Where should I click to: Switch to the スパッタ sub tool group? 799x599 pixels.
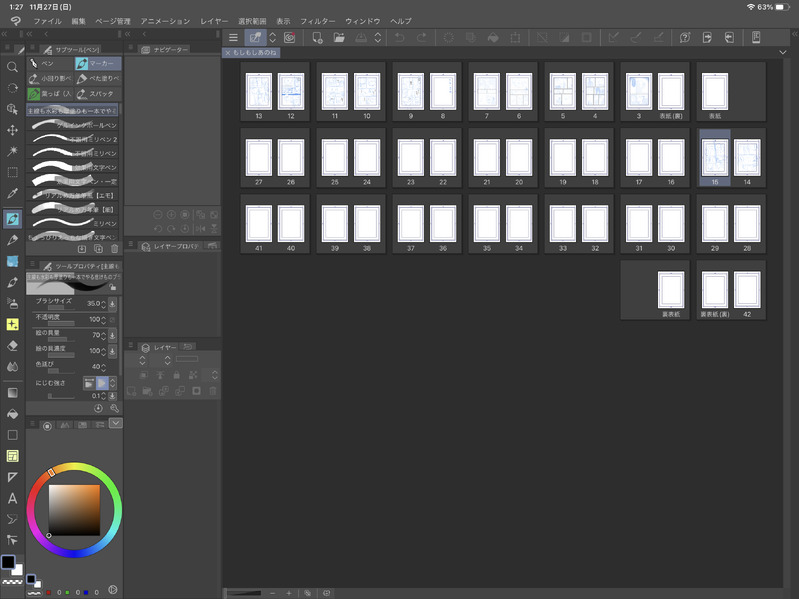click(x=98, y=94)
